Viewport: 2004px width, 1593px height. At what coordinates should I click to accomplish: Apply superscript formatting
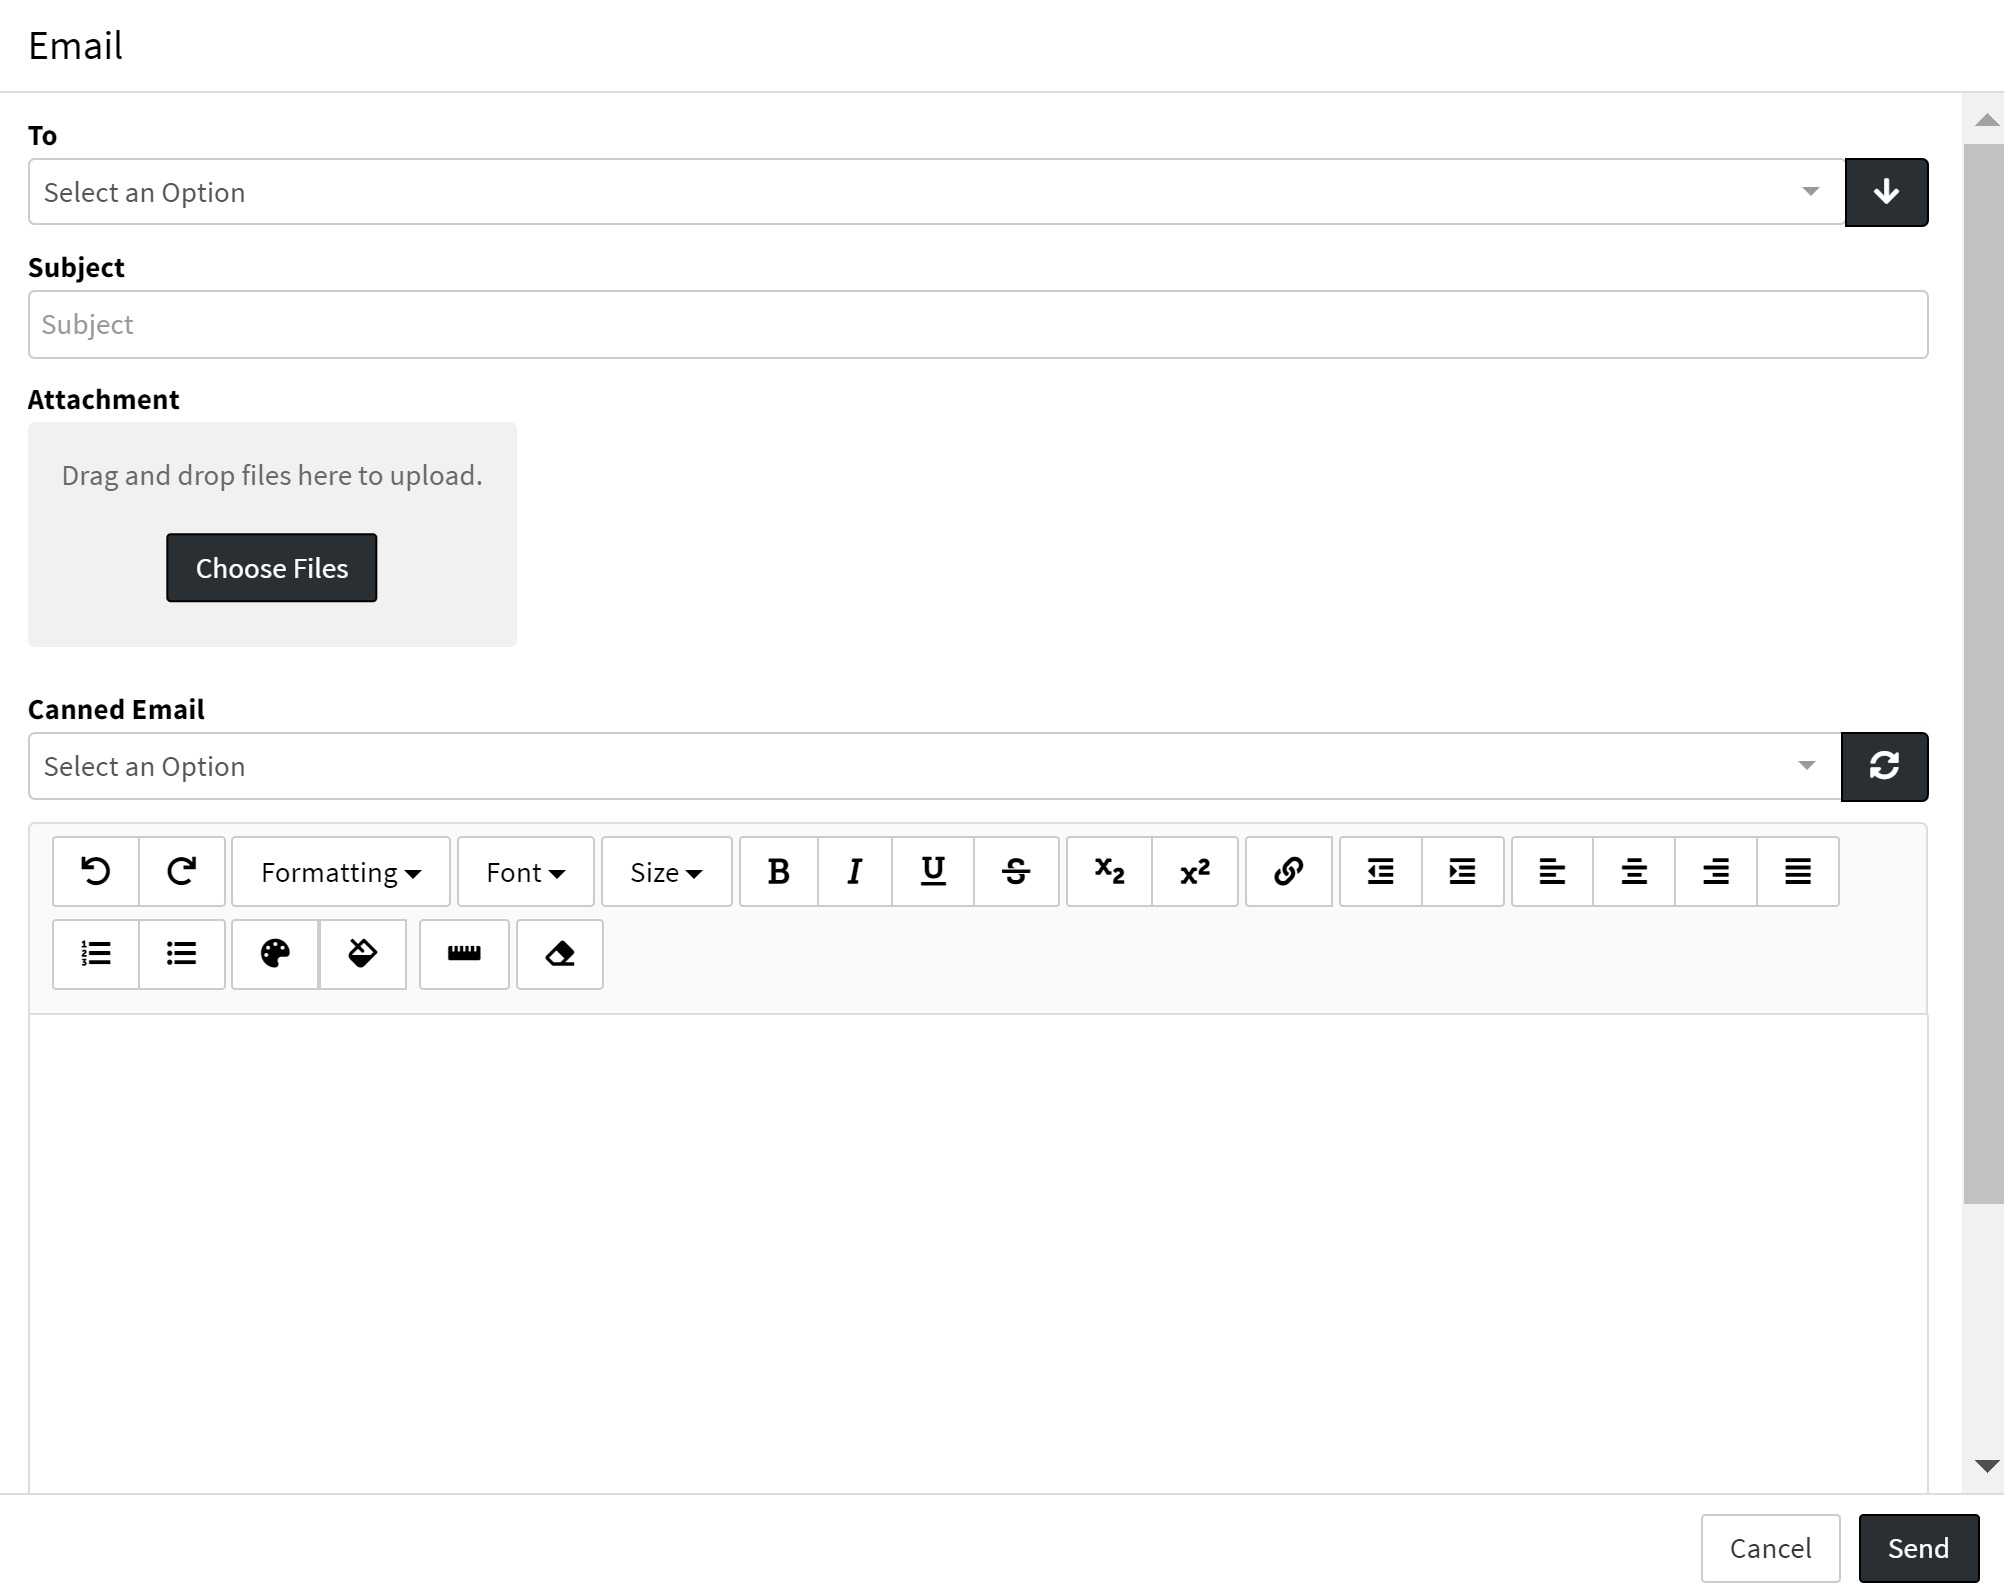pos(1195,872)
